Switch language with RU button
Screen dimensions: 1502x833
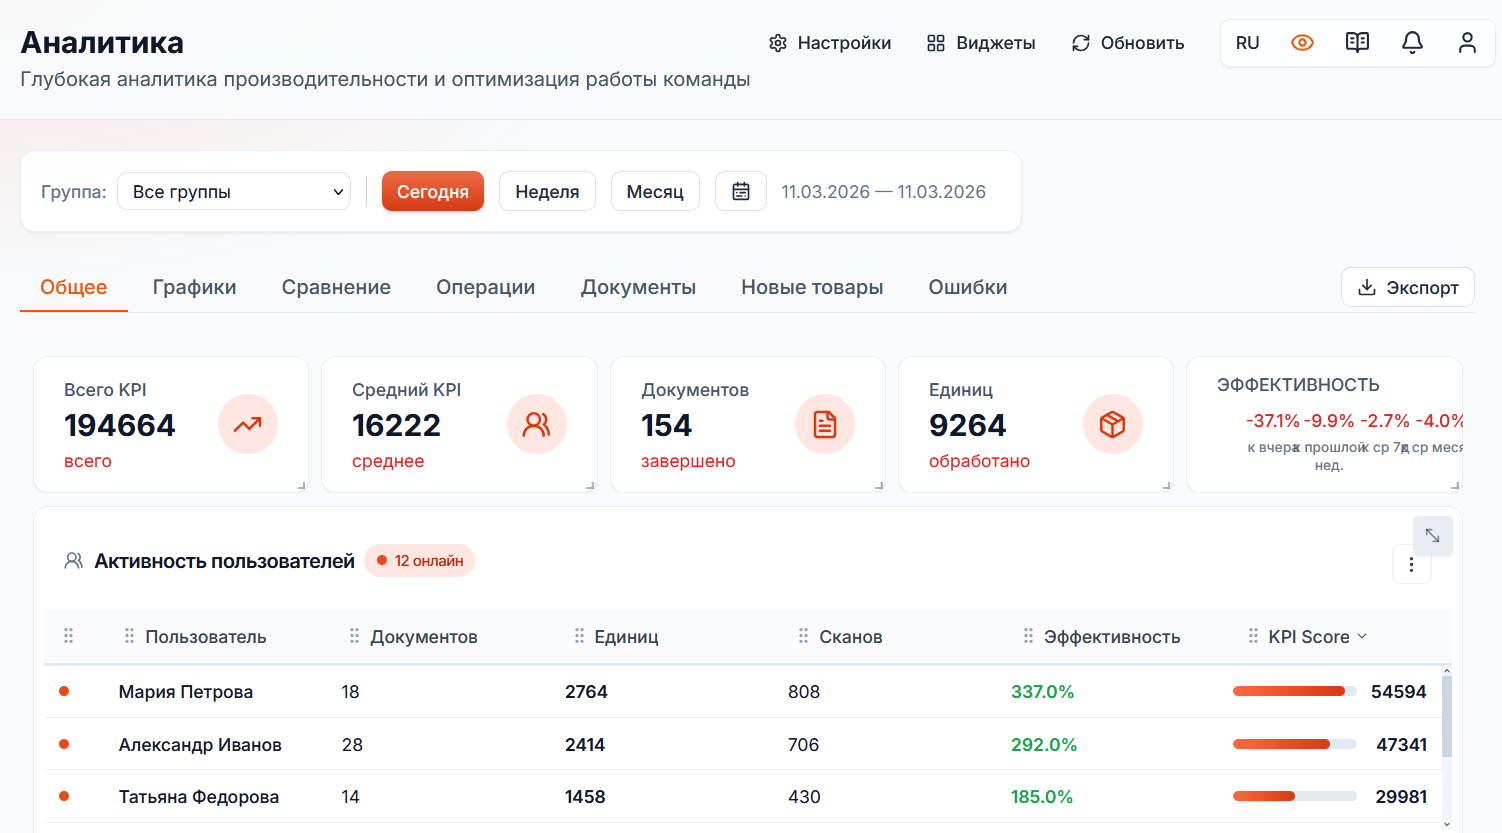1247,43
